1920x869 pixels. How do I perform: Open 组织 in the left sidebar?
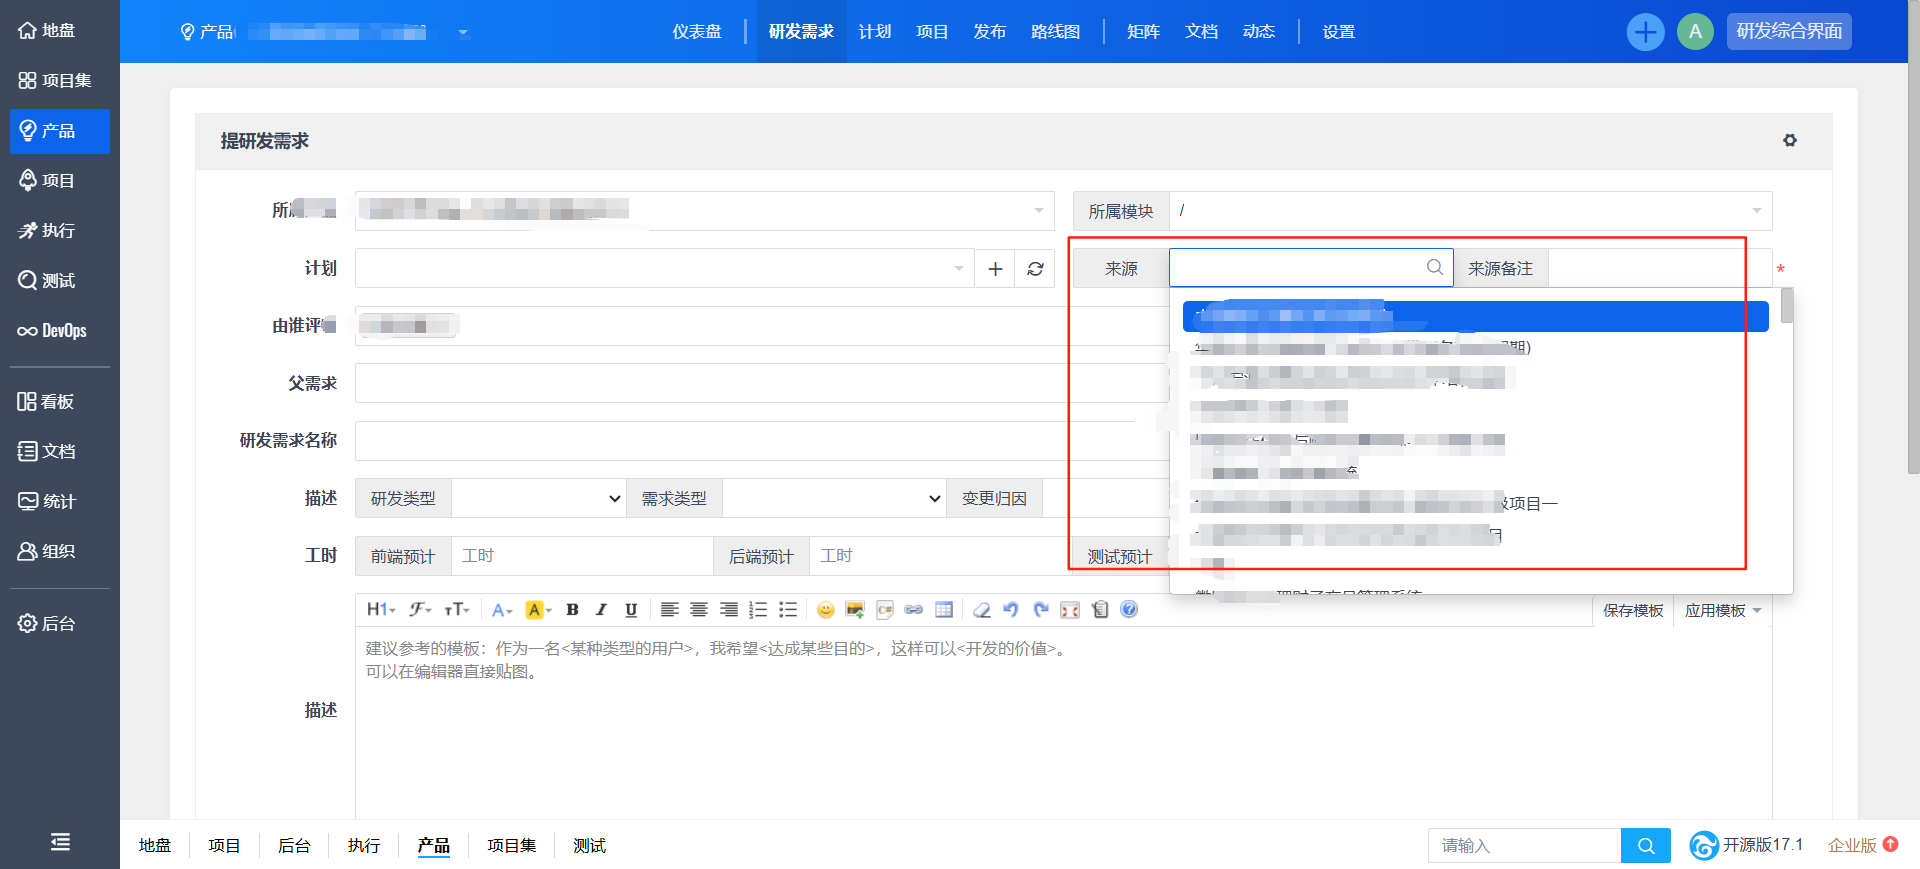pos(47,552)
